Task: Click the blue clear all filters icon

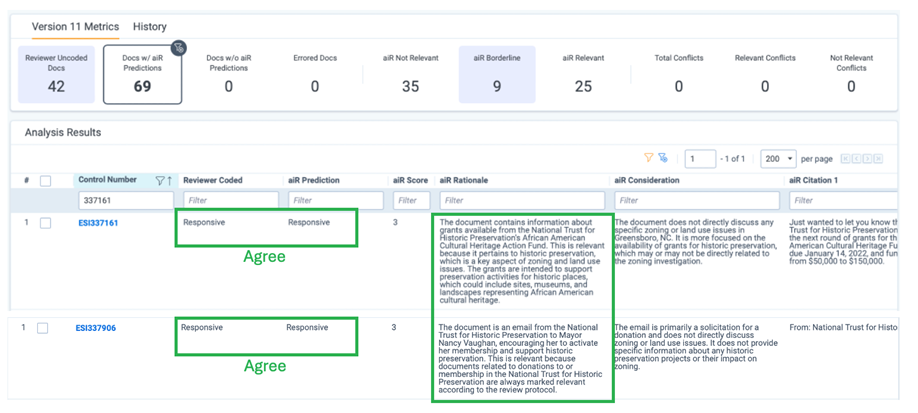Action: pos(662,158)
